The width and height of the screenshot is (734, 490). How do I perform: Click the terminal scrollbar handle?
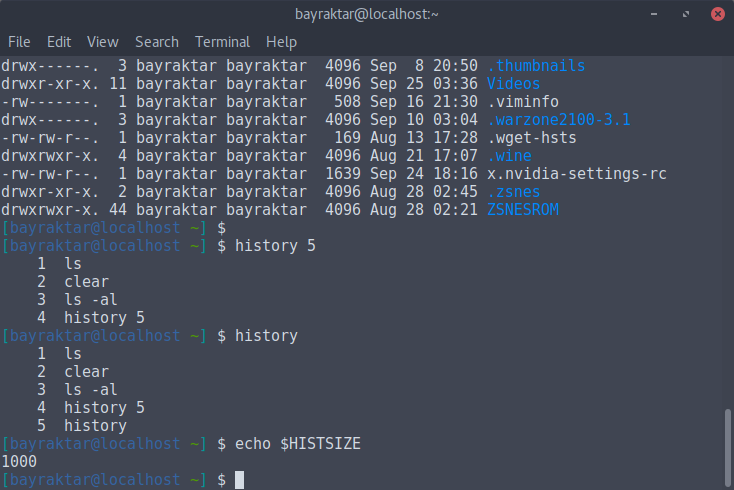coord(727,448)
